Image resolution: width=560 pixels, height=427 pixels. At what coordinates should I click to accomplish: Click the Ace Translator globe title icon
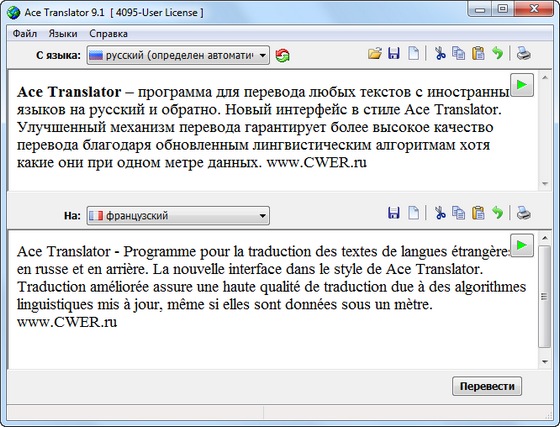pos(14,12)
